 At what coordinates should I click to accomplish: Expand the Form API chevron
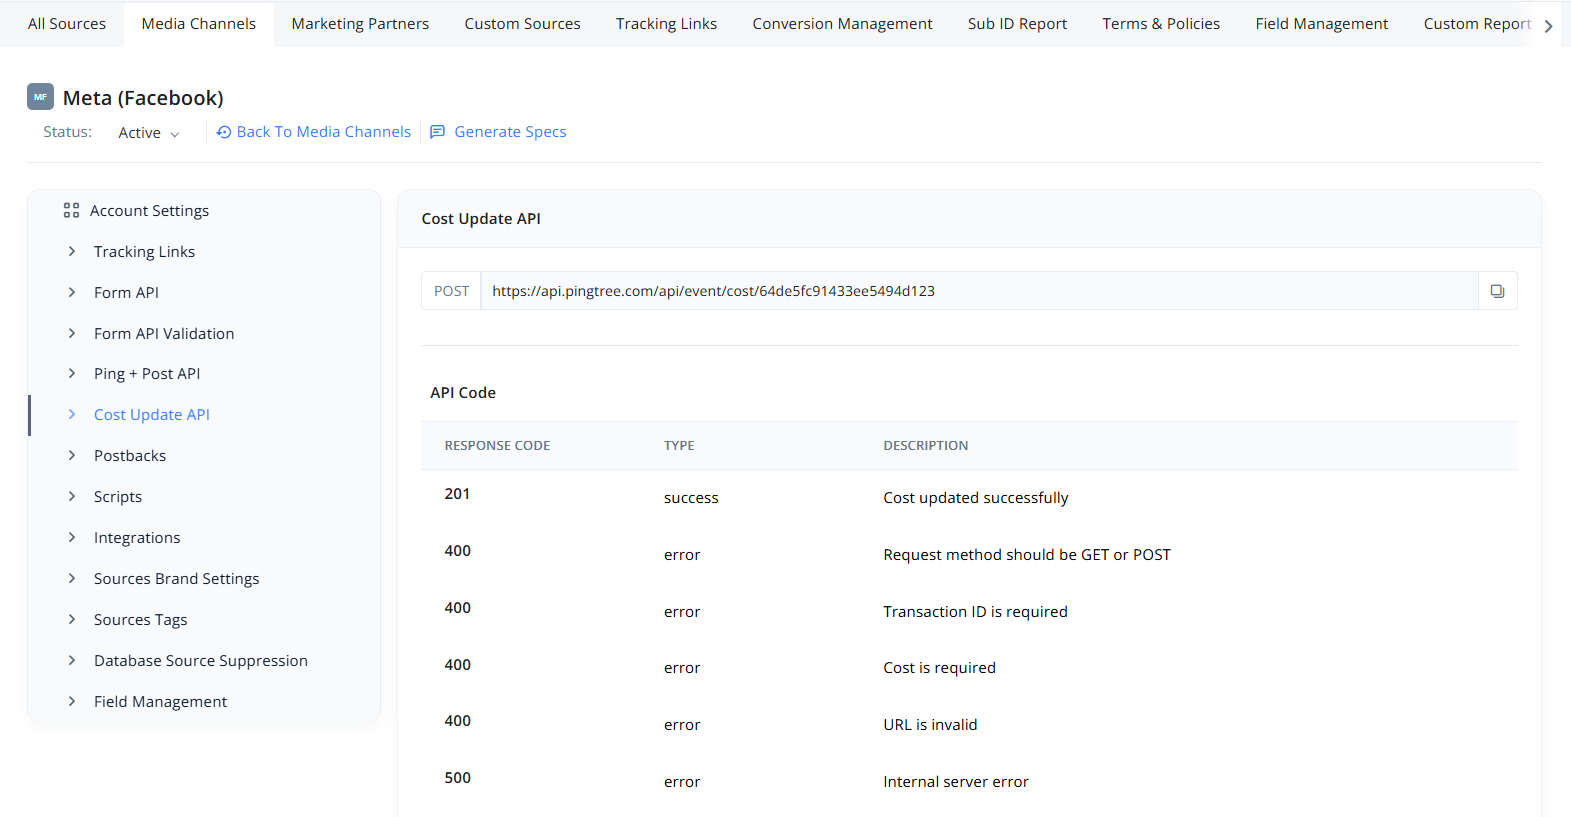click(x=71, y=292)
